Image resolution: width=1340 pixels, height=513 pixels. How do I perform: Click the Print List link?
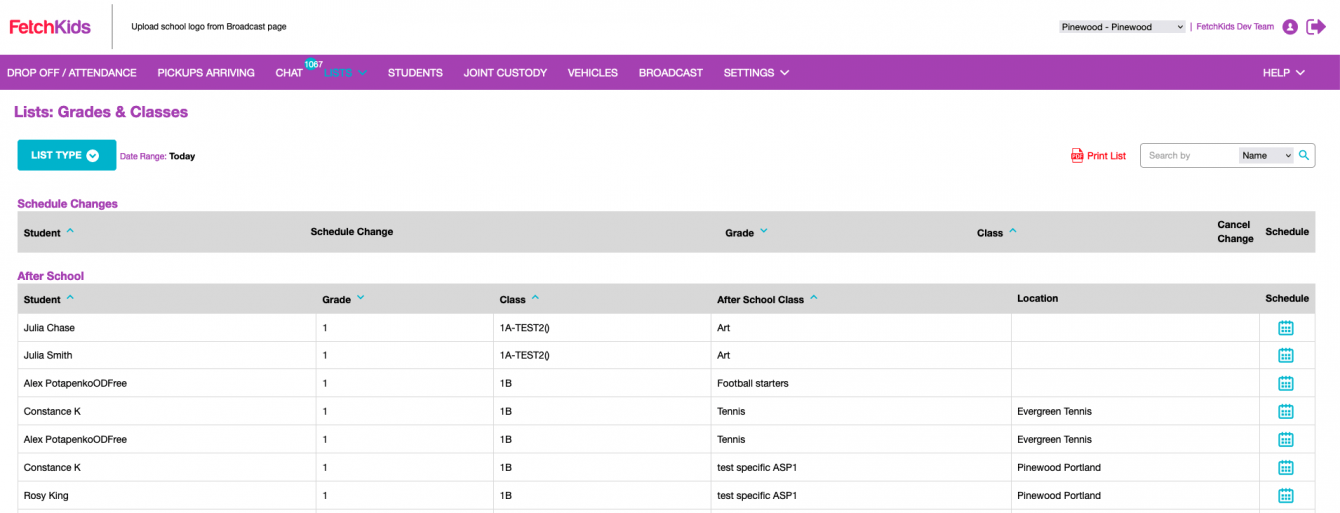point(1106,156)
